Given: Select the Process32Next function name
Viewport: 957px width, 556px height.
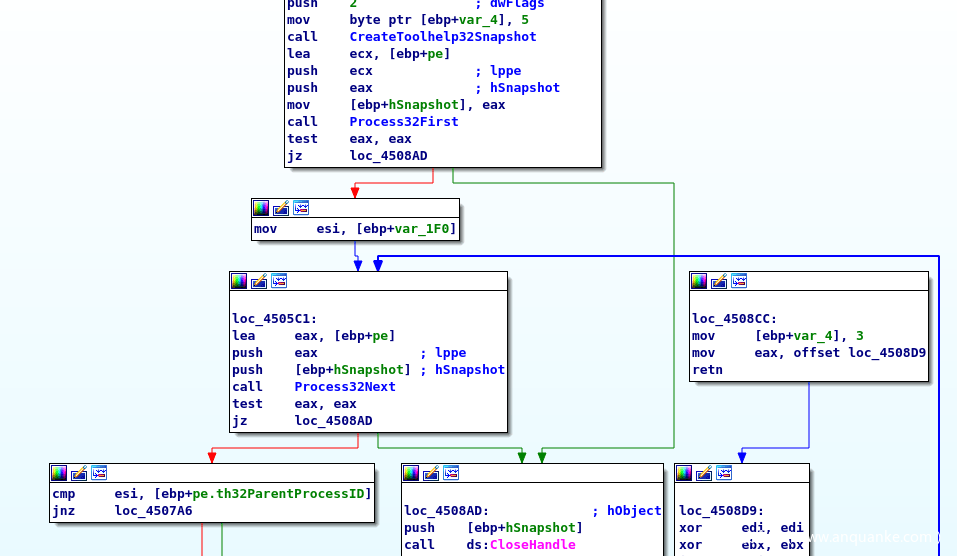Looking at the screenshot, I should coord(344,387).
